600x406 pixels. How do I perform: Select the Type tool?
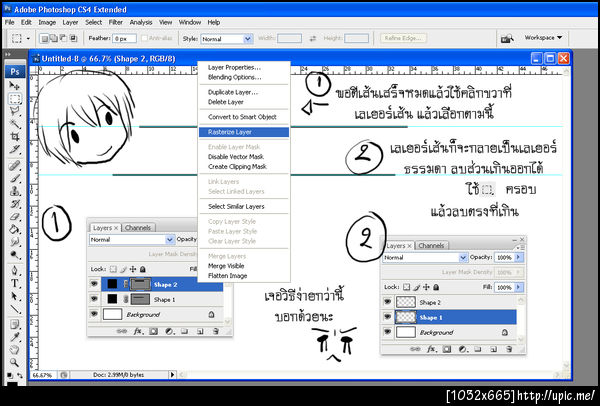(15, 284)
